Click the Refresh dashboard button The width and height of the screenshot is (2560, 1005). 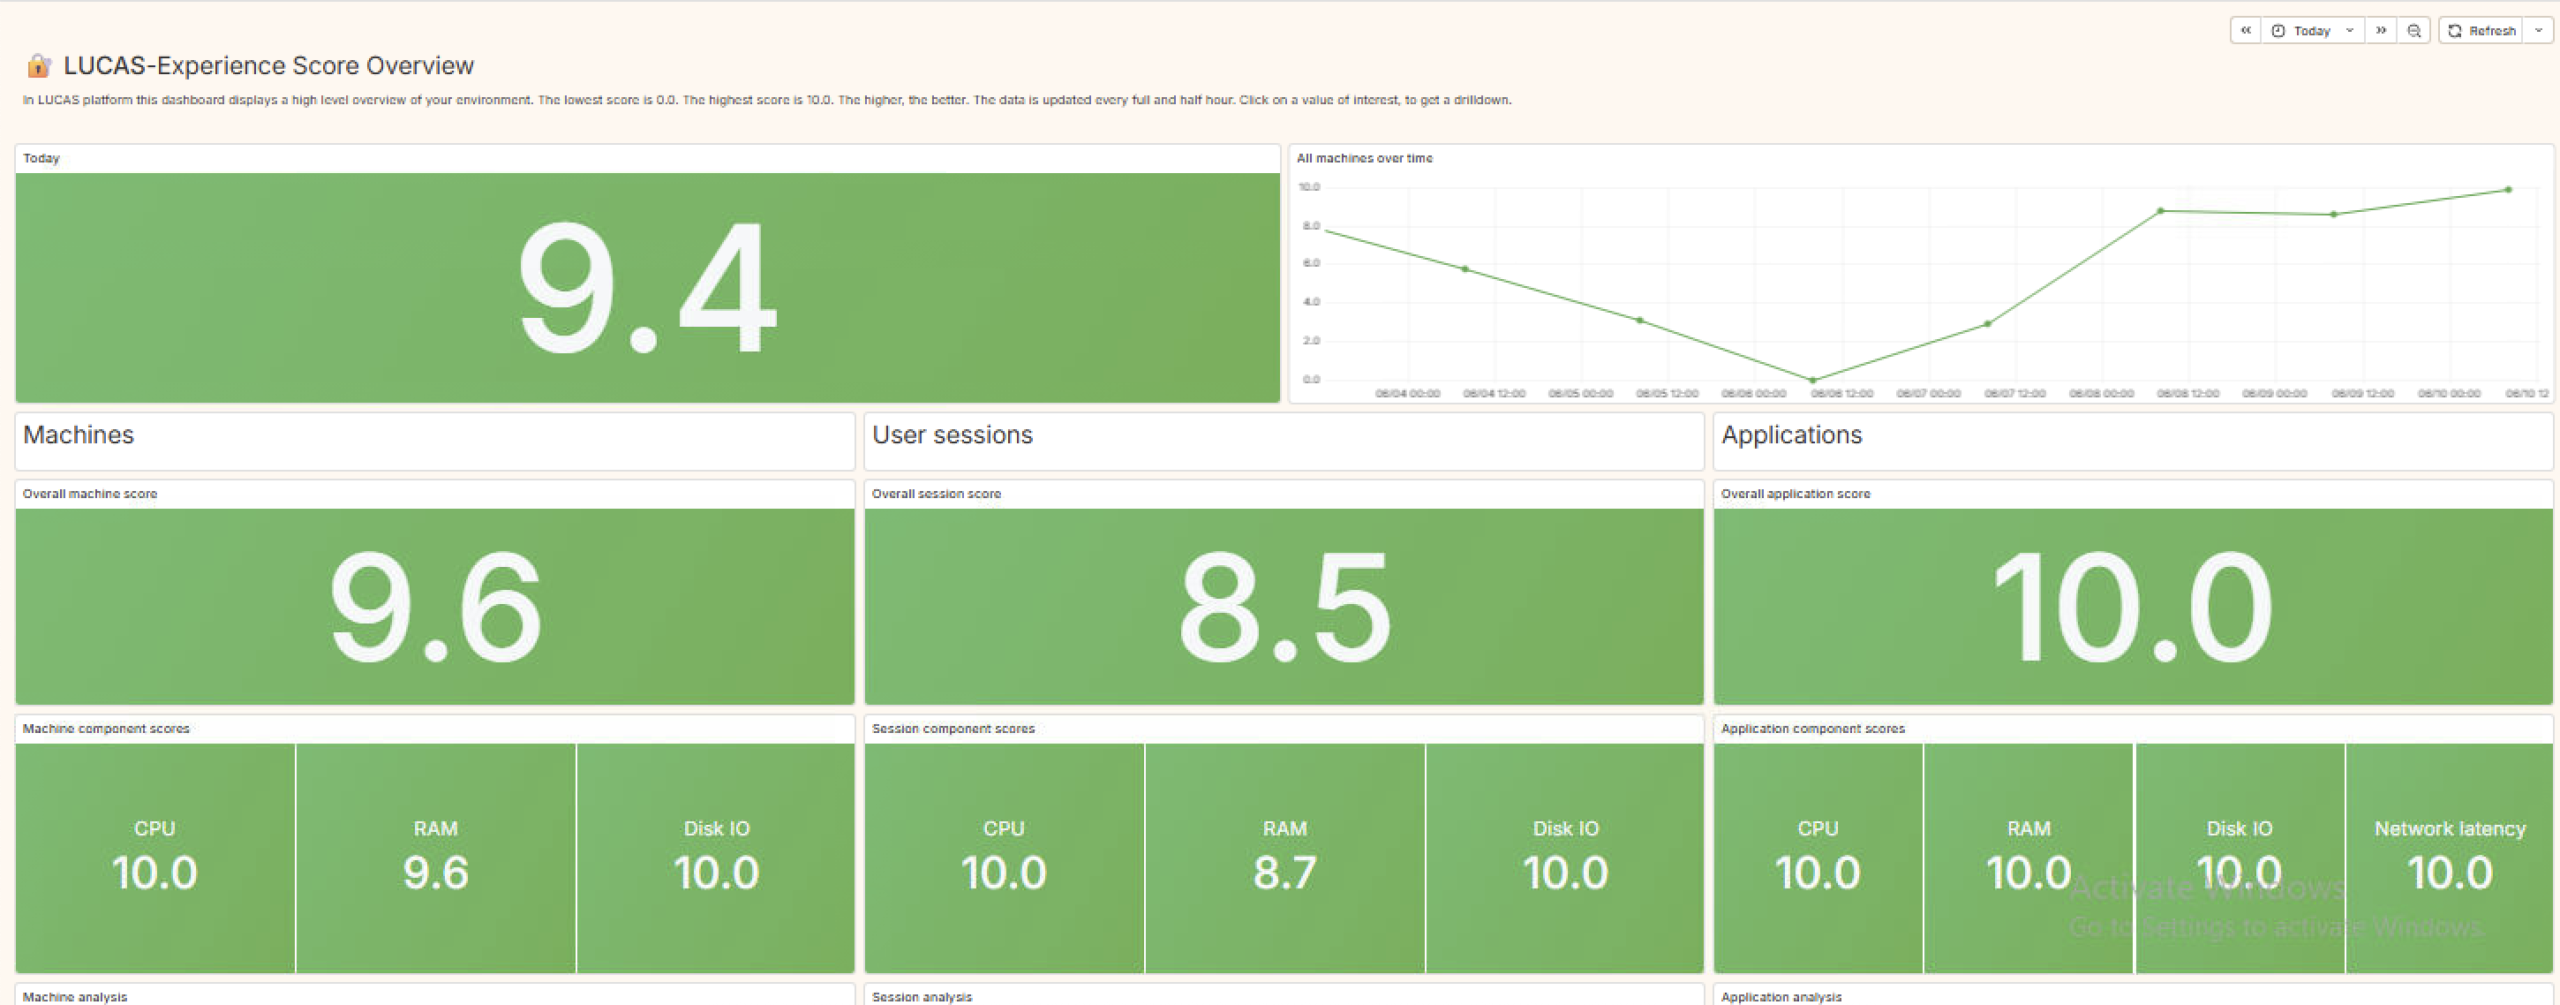point(2481,31)
